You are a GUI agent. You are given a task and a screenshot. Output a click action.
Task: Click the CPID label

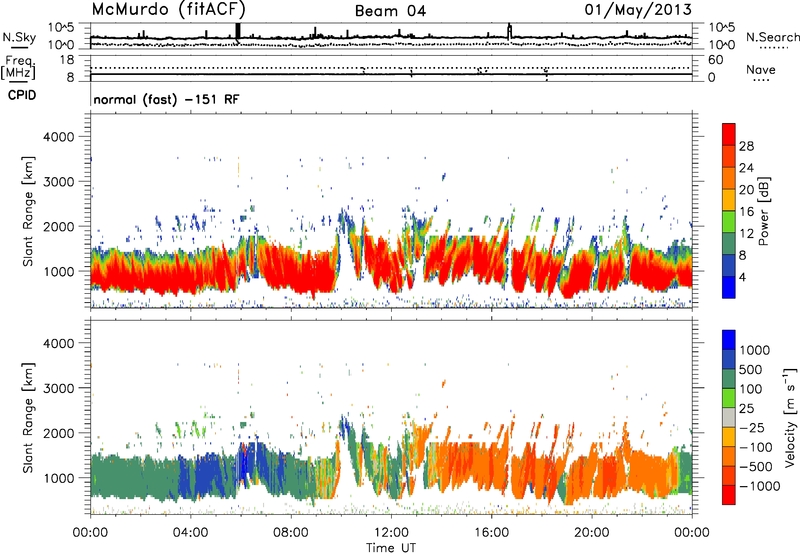(x=22, y=95)
